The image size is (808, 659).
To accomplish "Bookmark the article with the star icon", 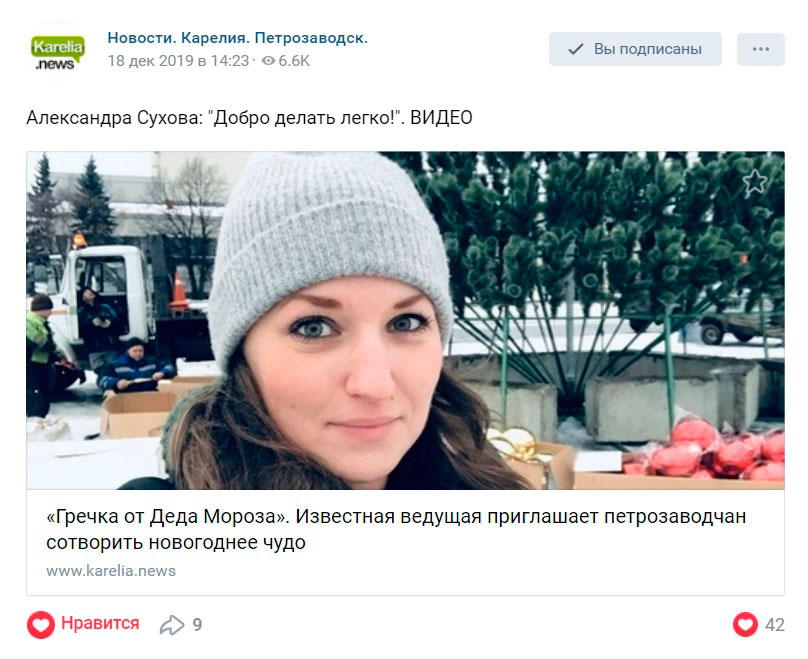I will click(755, 181).
